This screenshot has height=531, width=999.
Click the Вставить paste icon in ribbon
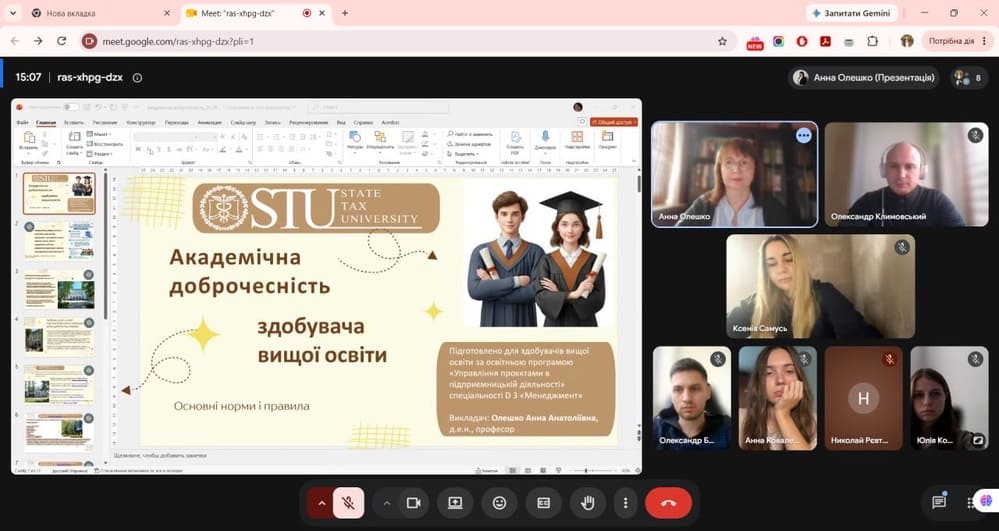29,141
